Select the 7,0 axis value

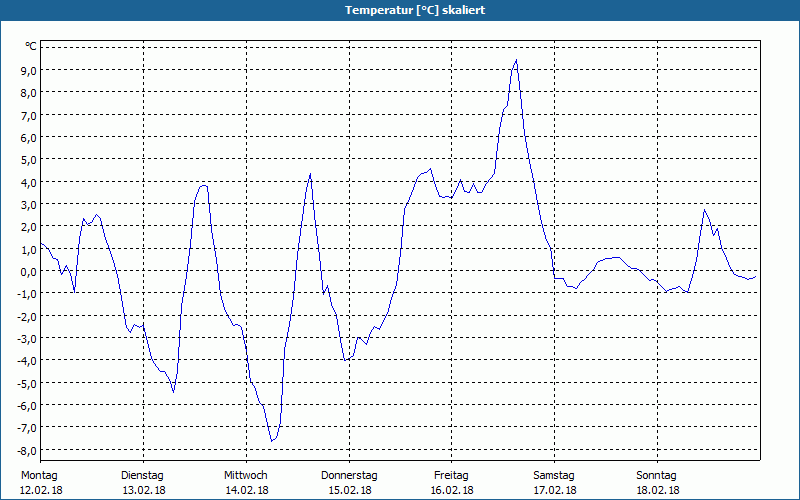[x=29, y=115]
